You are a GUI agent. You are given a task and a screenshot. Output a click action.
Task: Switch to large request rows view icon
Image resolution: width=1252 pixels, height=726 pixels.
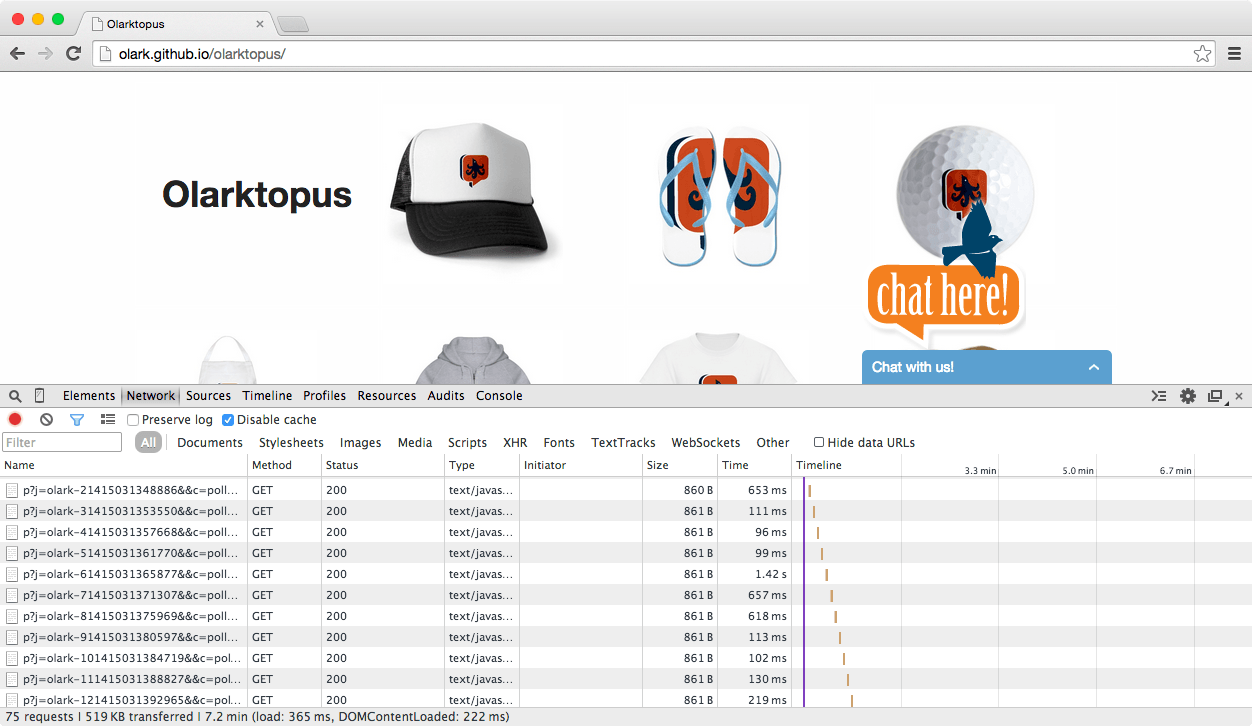[x=108, y=420]
